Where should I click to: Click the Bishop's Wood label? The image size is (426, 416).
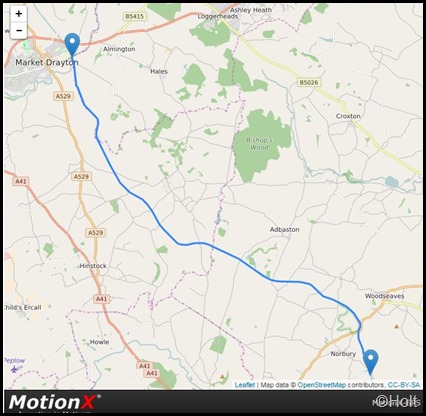[259, 144]
